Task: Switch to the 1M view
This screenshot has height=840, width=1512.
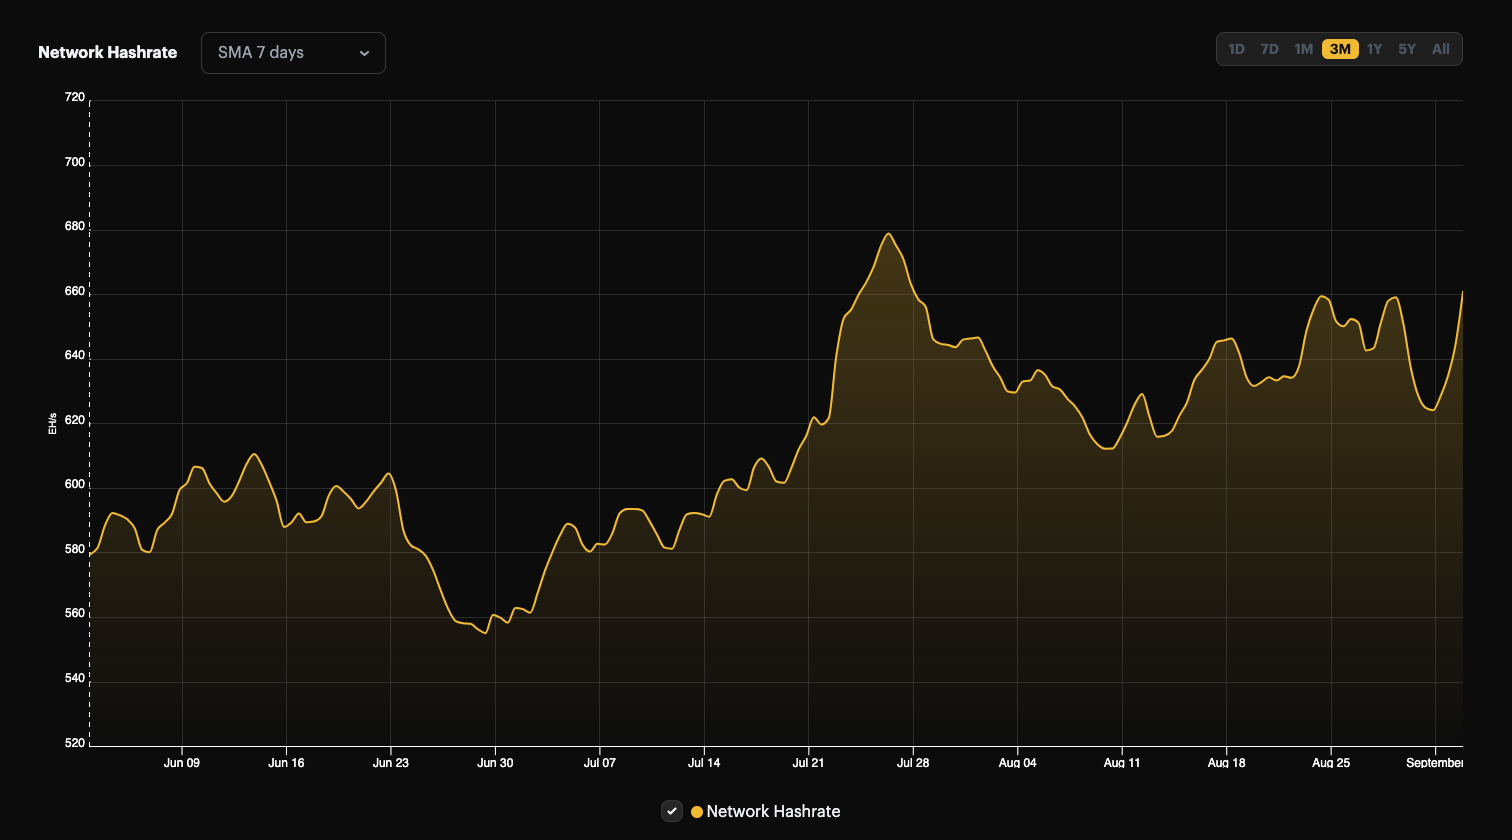Action: pyautogui.click(x=1303, y=48)
